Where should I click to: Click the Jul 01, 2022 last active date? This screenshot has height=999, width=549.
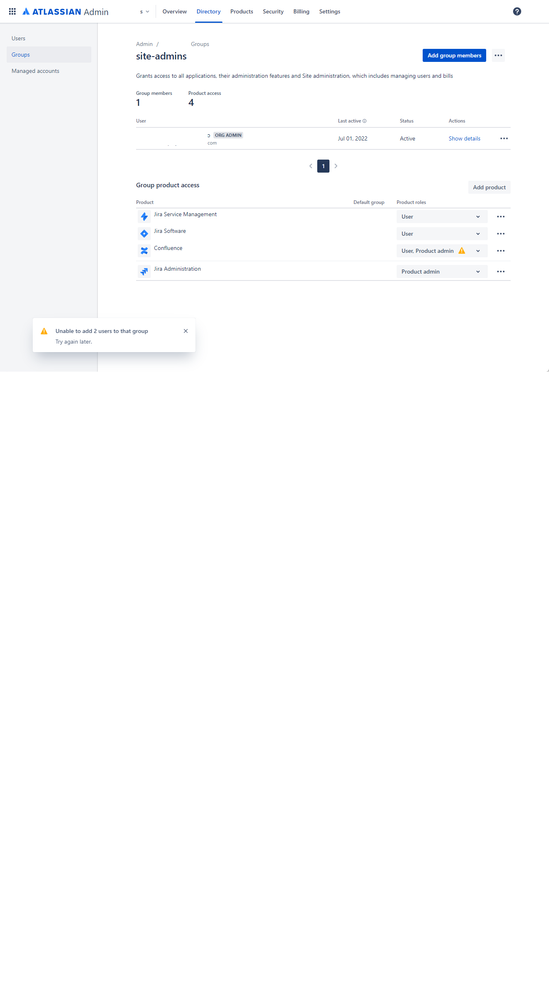[352, 138]
